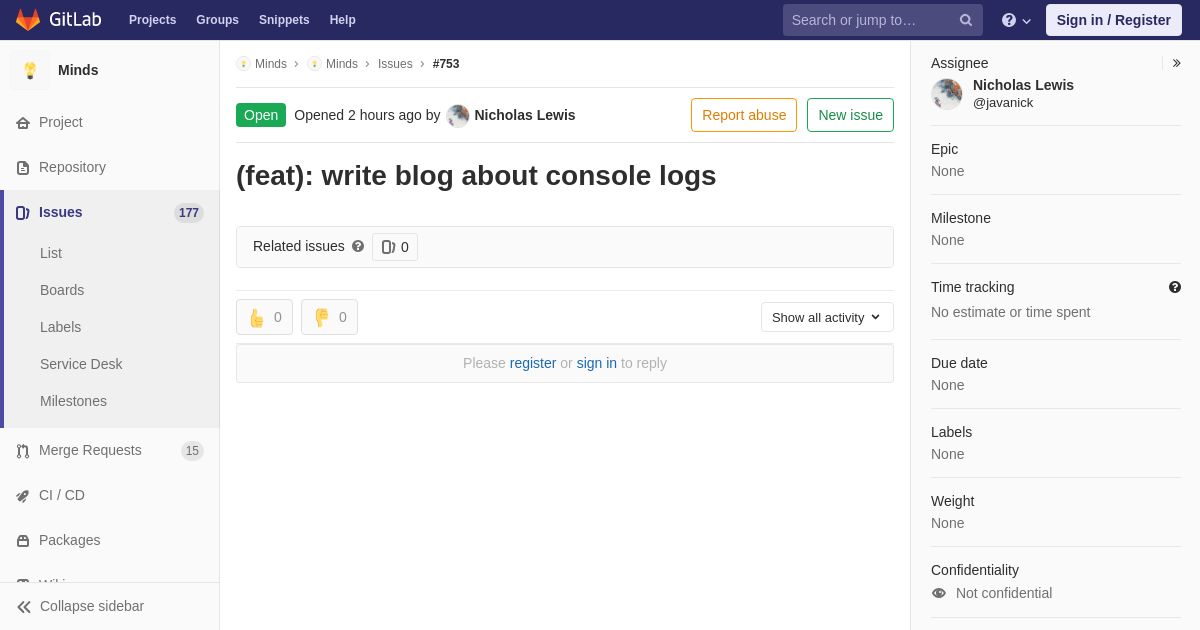1200x630 pixels.
Task: Click the Related issues help icon
Action: click(x=358, y=246)
